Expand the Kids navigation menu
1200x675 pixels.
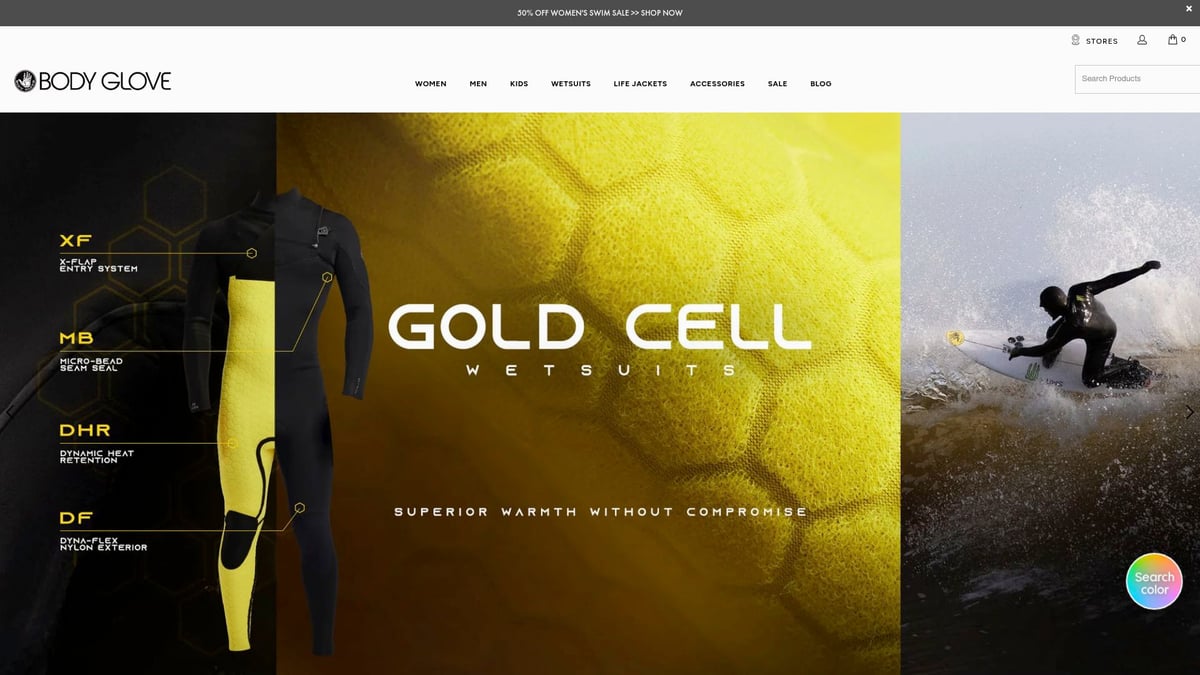(519, 84)
